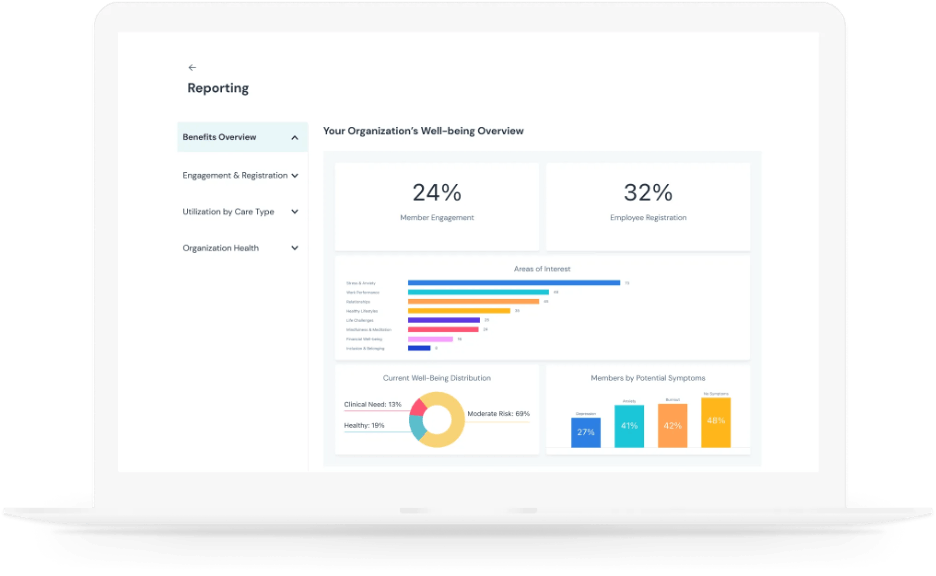Click the Clinical Need: 13% label
The image size is (936, 576).
tap(372, 404)
